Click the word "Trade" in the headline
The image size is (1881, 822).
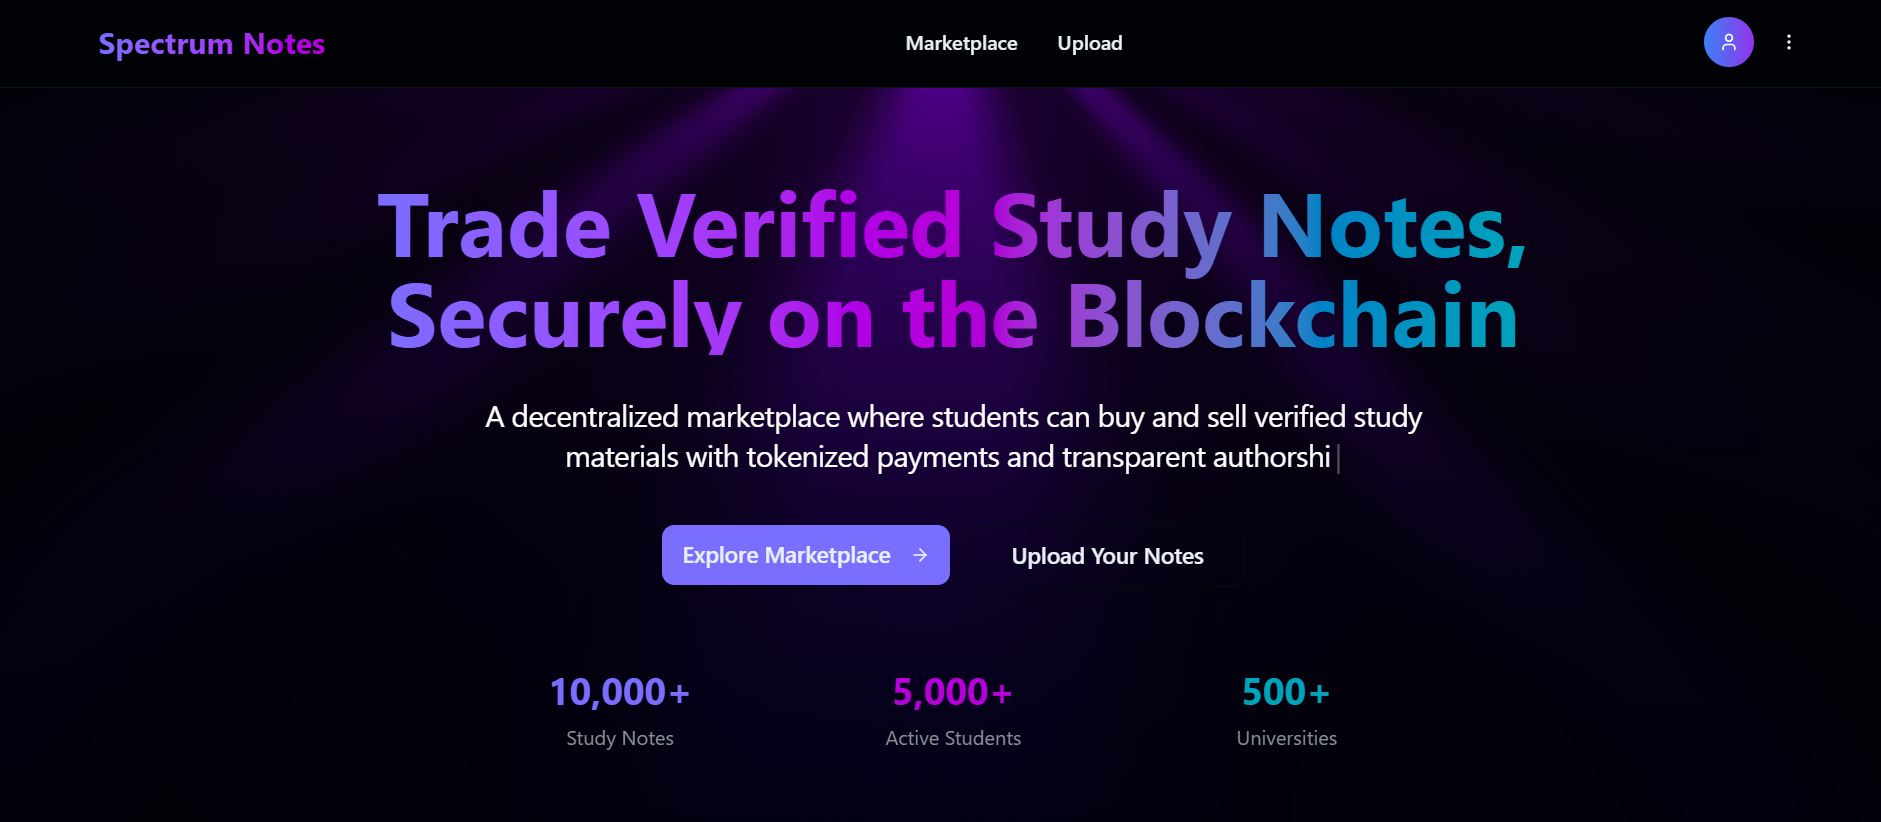[x=494, y=227]
